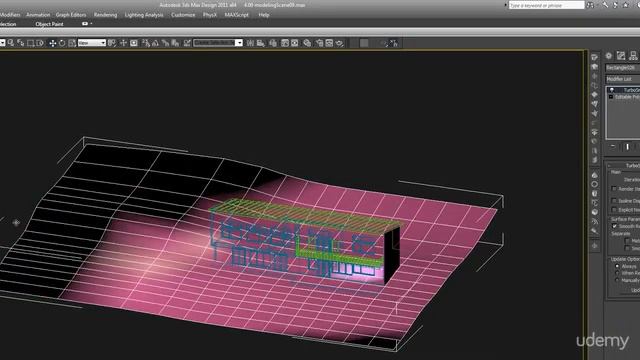
Task: Open Curve Editor icon in toolbar
Action: tap(285, 43)
